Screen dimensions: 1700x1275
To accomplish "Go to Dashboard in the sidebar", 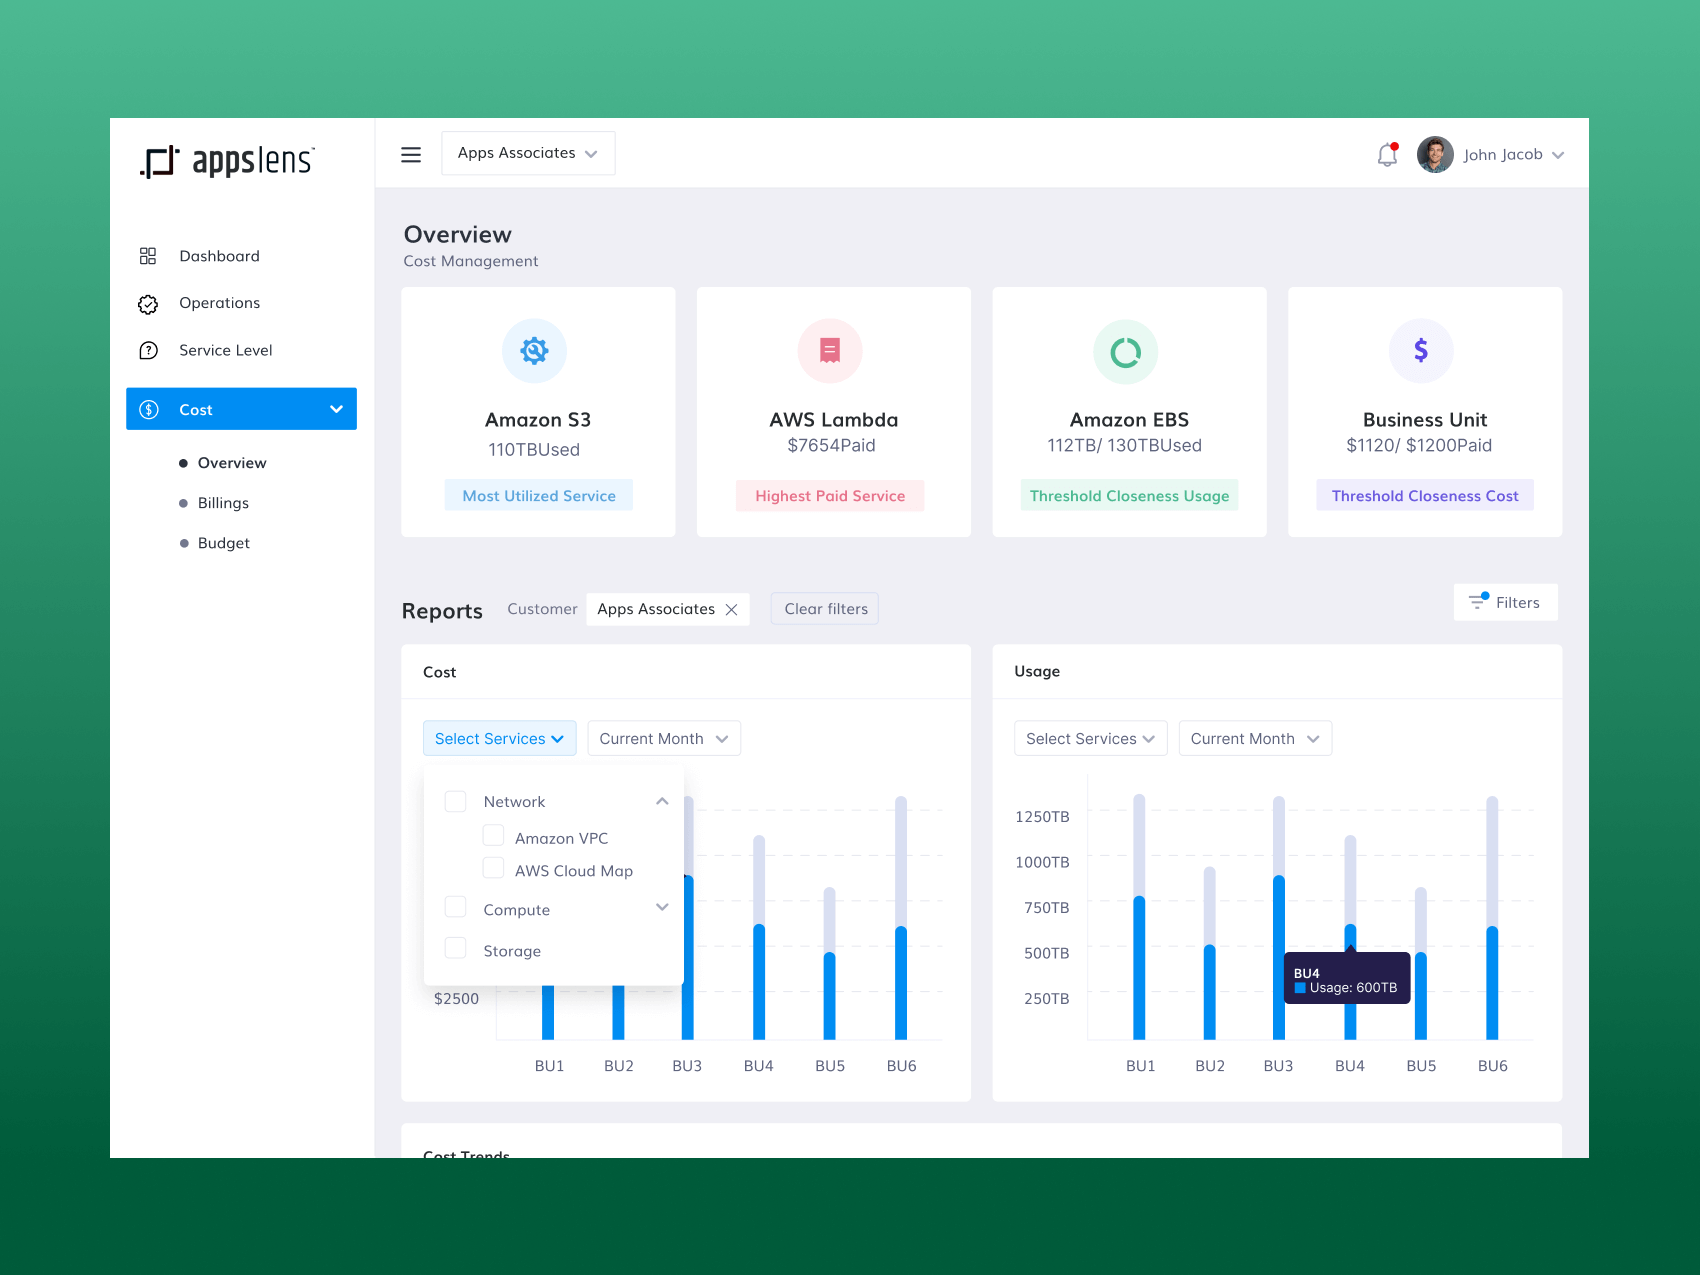I will [x=219, y=256].
